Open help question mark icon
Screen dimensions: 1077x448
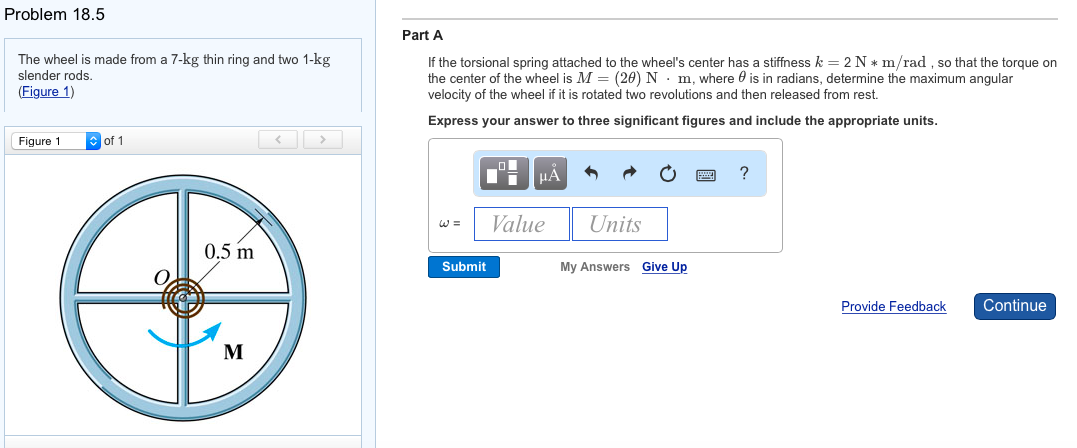coord(744,173)
